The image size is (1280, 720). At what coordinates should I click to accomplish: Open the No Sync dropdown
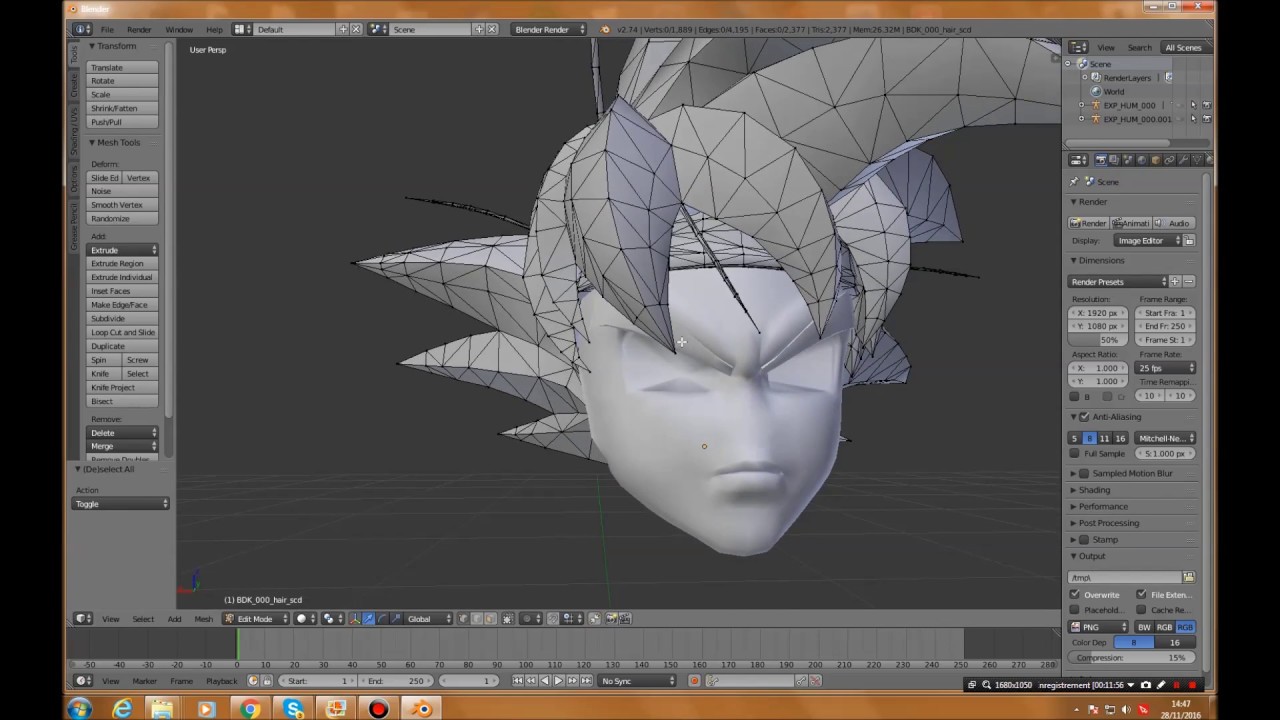[x=638, y=681]
